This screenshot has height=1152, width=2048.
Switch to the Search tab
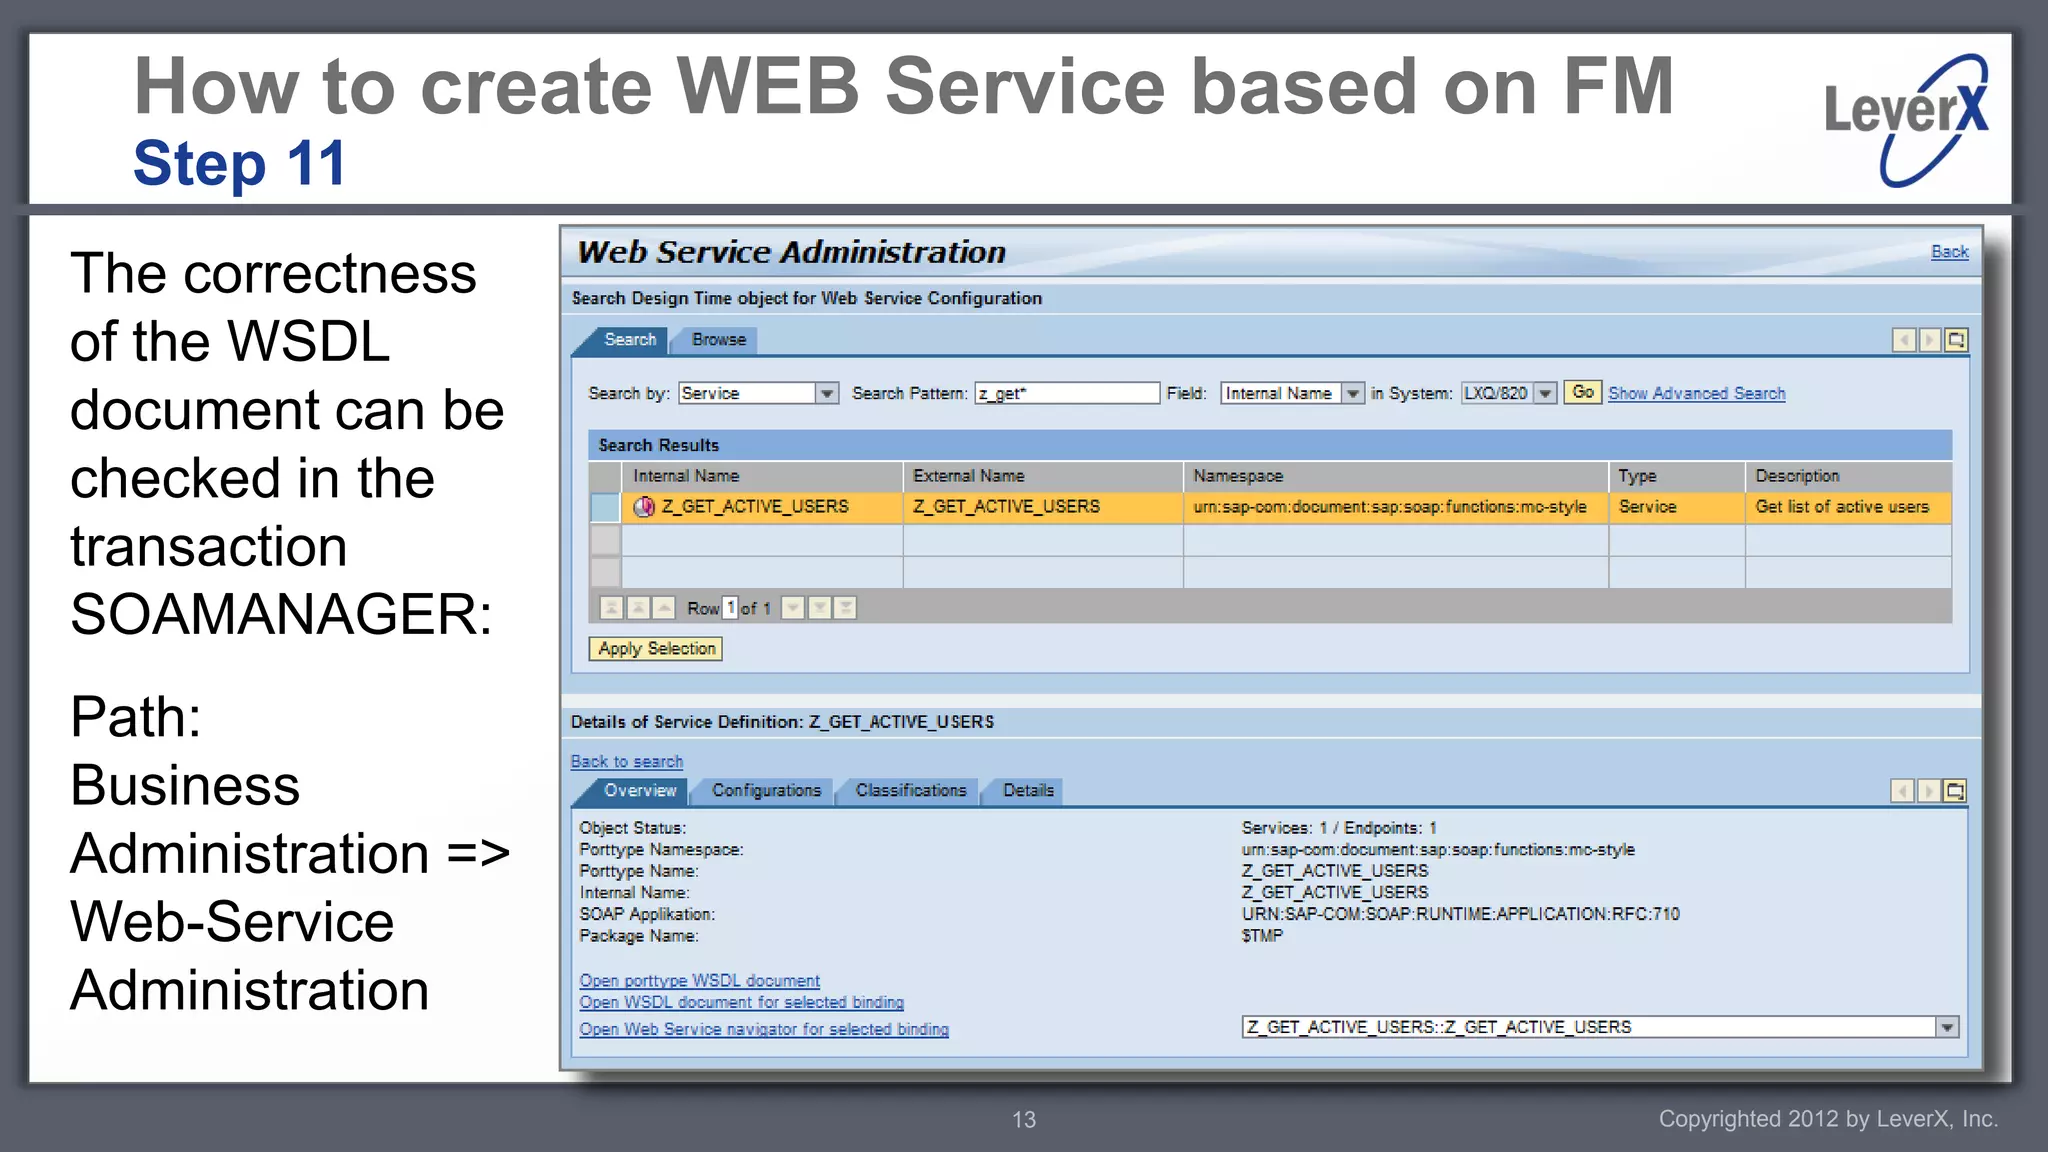630,340
